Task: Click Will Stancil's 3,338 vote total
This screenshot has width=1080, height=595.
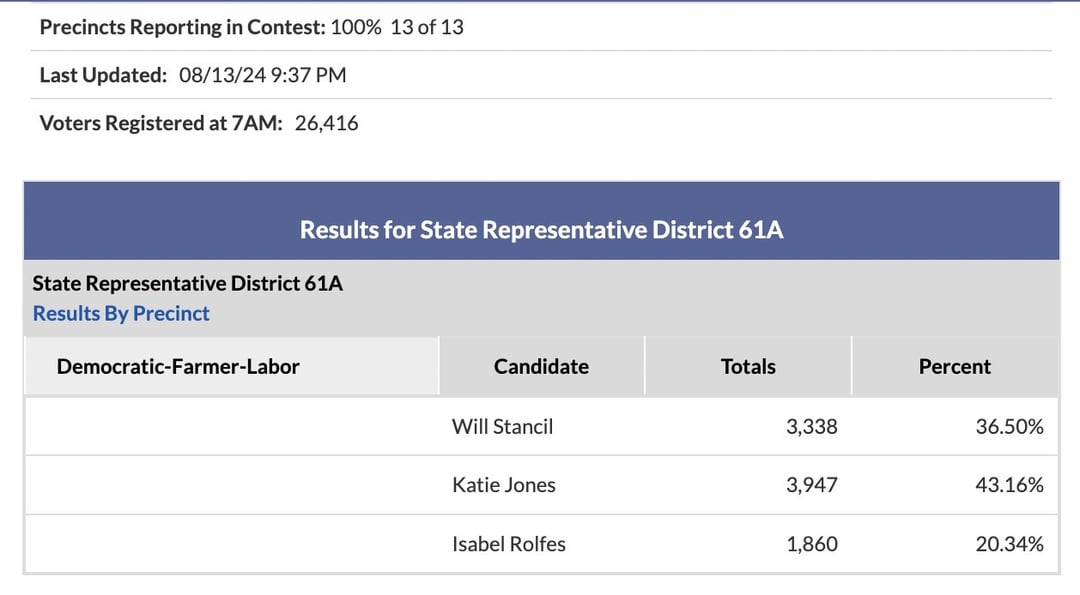Action: pos(811,426)
